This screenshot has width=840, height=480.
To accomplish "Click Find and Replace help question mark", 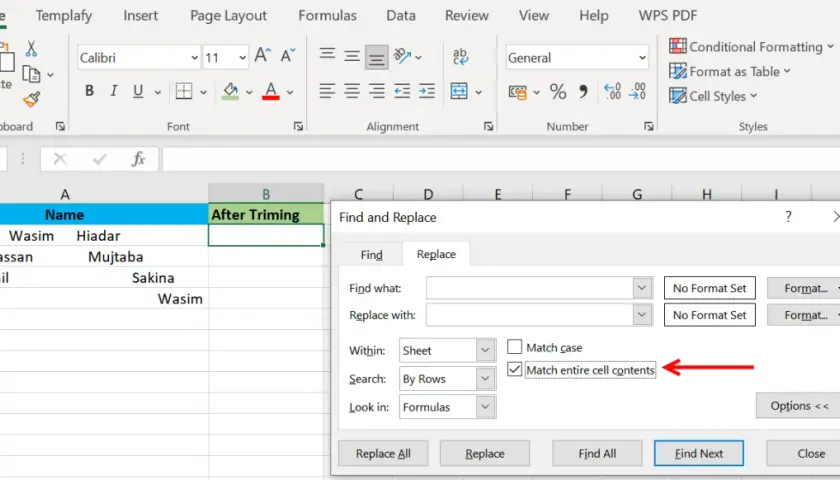I will (x=788, y=217).
